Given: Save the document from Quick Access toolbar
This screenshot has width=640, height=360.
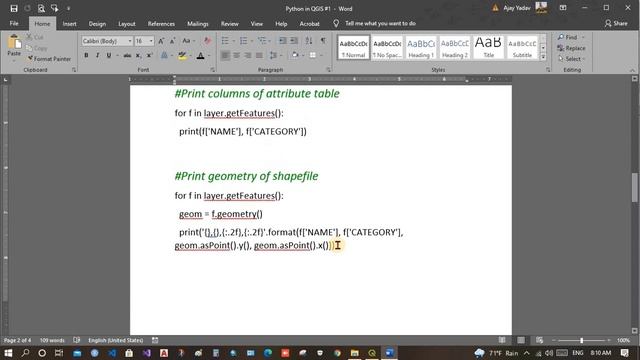Looking at the screenshot, I should click(14, 8).
